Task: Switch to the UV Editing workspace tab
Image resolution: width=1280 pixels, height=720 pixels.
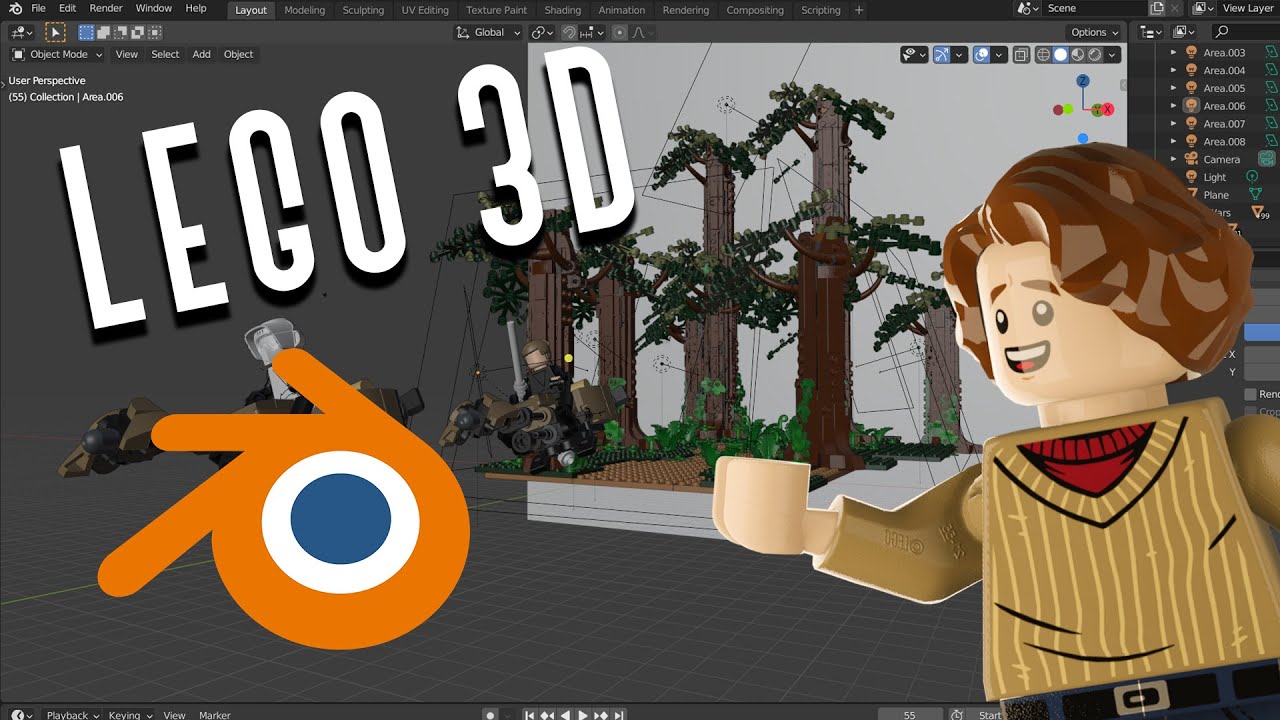Action: point(425,10)
